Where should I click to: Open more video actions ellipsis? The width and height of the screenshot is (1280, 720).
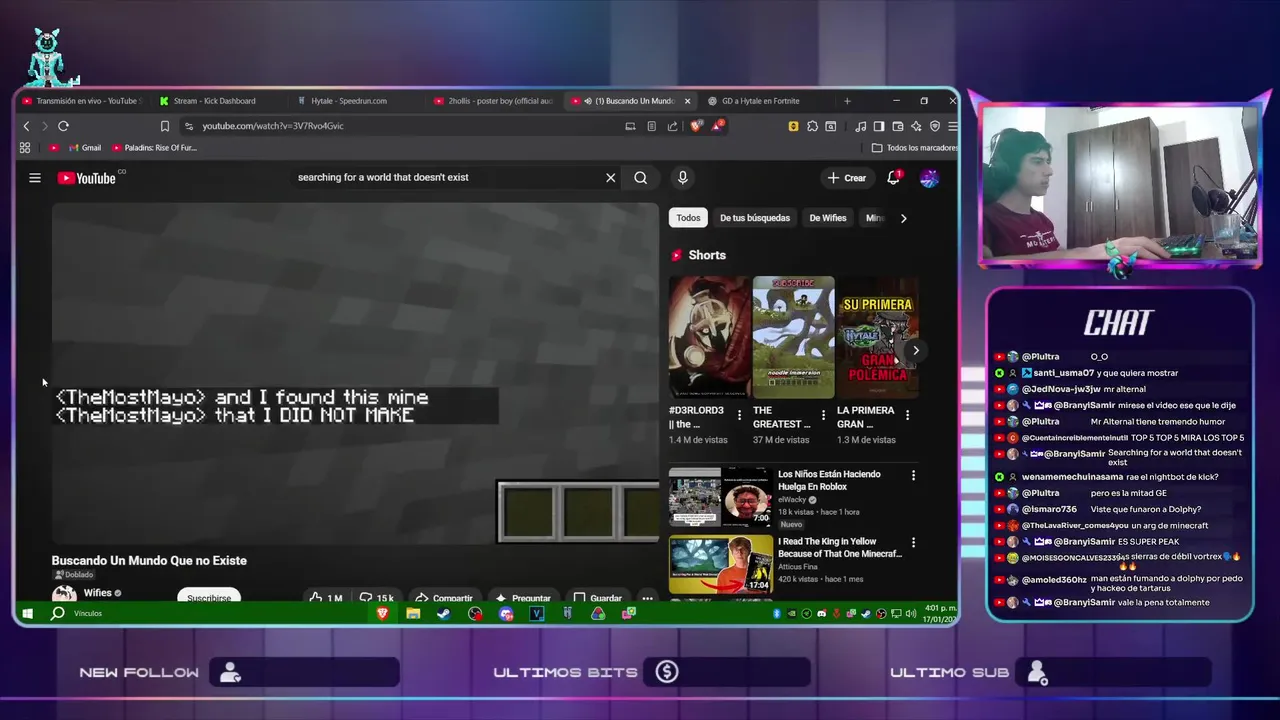coord(647,597)
